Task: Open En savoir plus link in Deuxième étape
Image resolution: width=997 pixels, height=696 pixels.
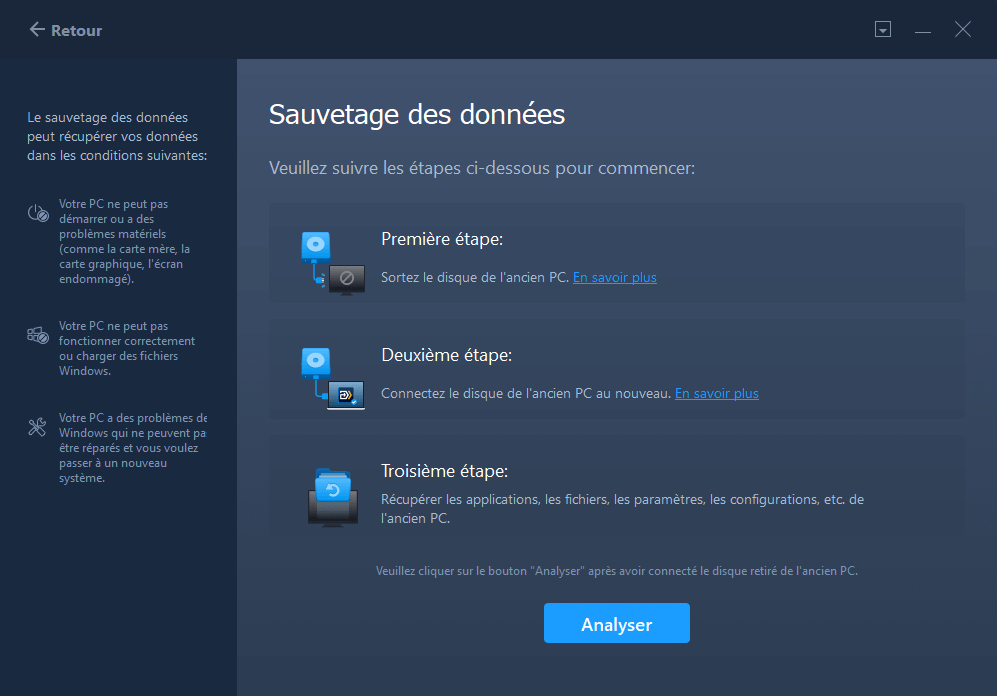Action: [x=716, y=393]
